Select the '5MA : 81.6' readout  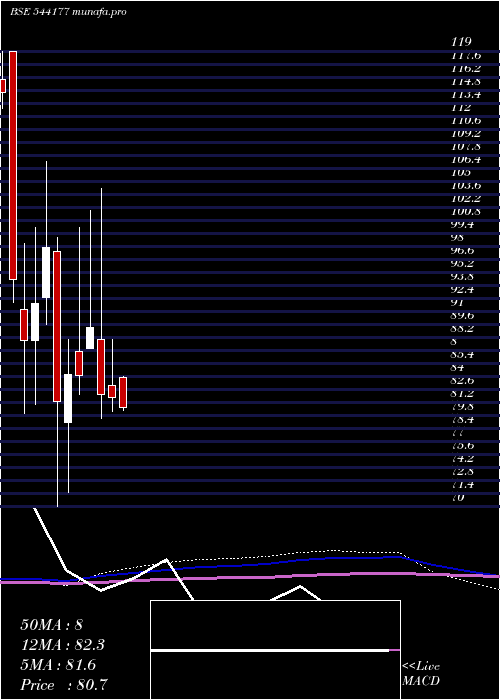click(58, 665)
